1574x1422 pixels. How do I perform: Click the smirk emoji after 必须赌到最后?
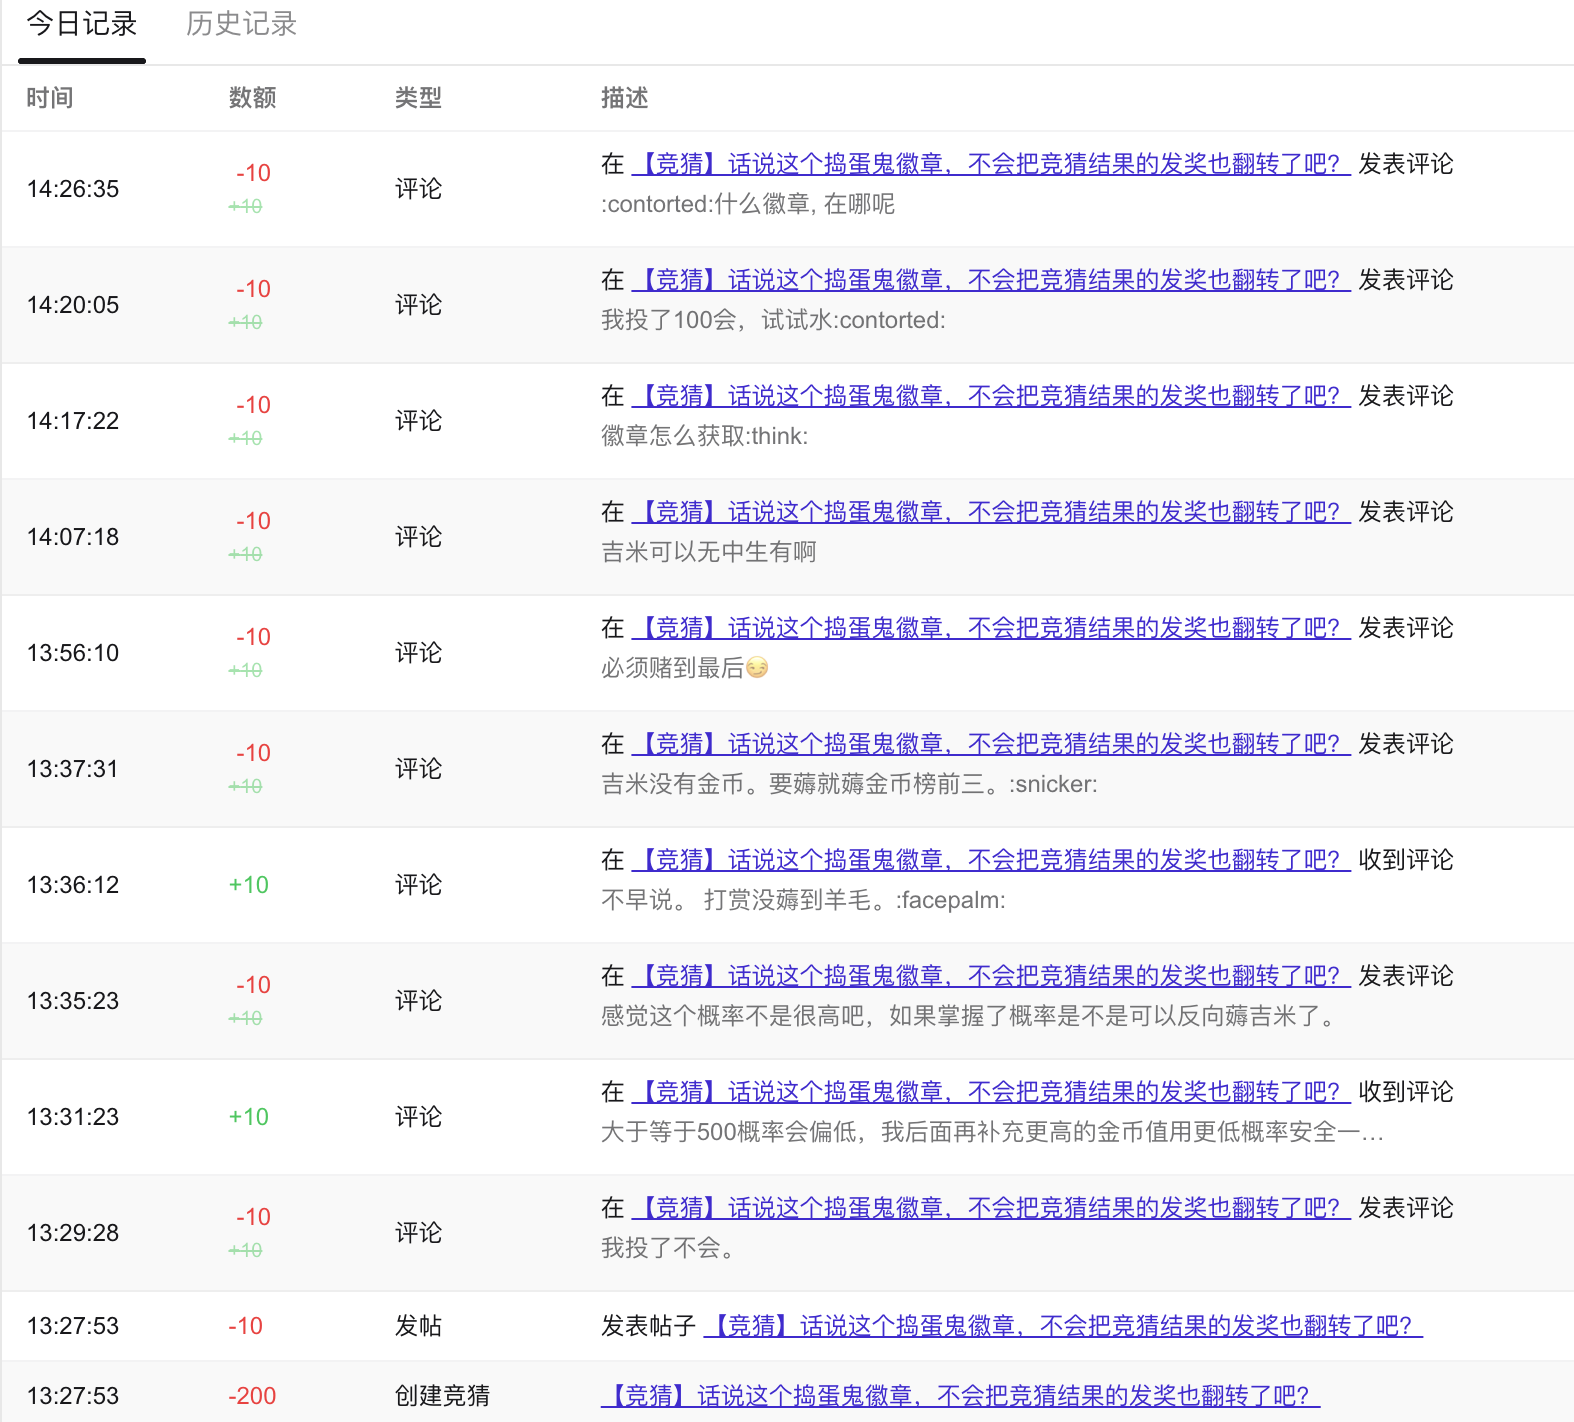pos(757,667)
